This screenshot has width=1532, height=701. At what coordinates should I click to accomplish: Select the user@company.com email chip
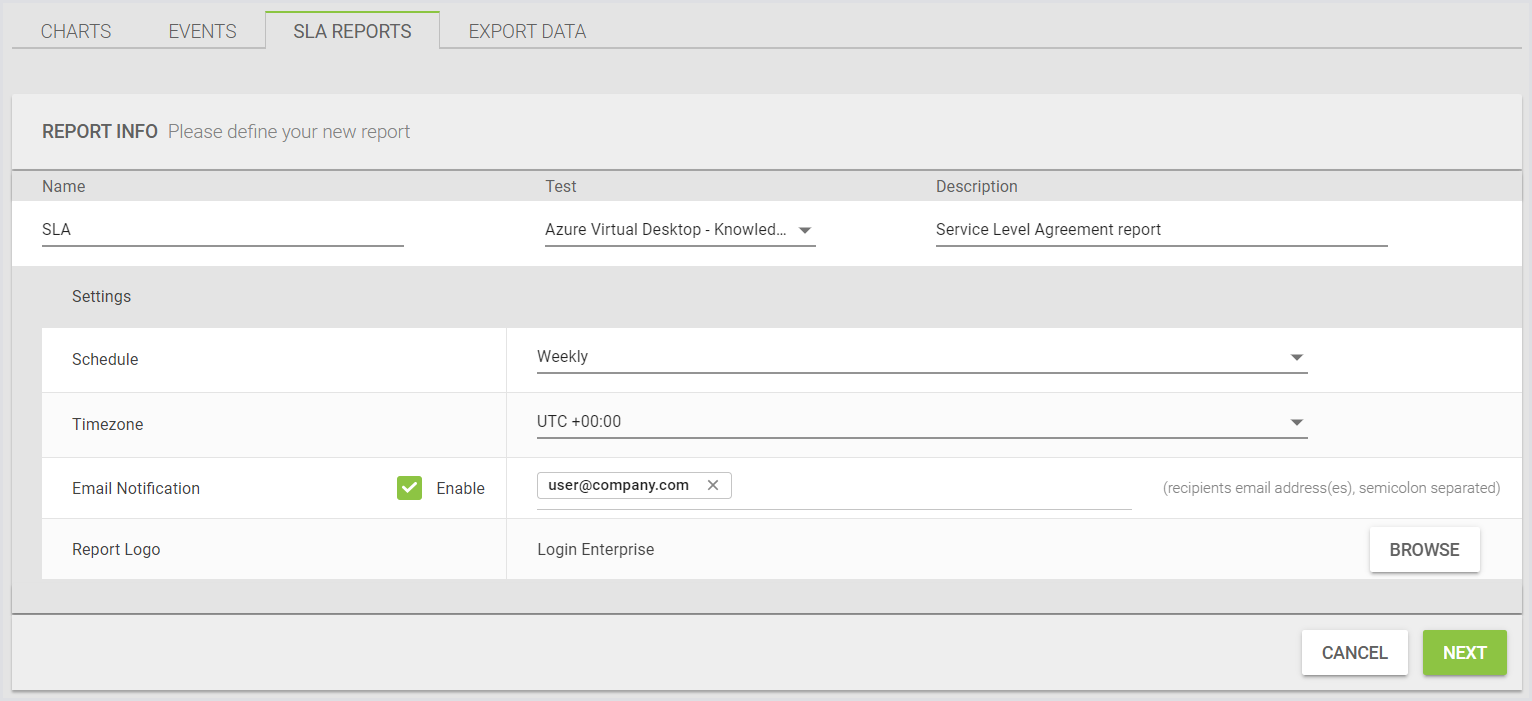[x=618, y=486]
